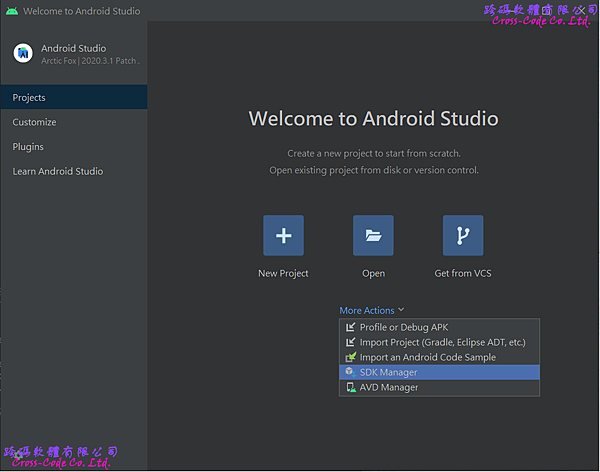This screenshot has height=472, width=600.
Task: Click the Open folder icon
Action: (x=373, y=236)
